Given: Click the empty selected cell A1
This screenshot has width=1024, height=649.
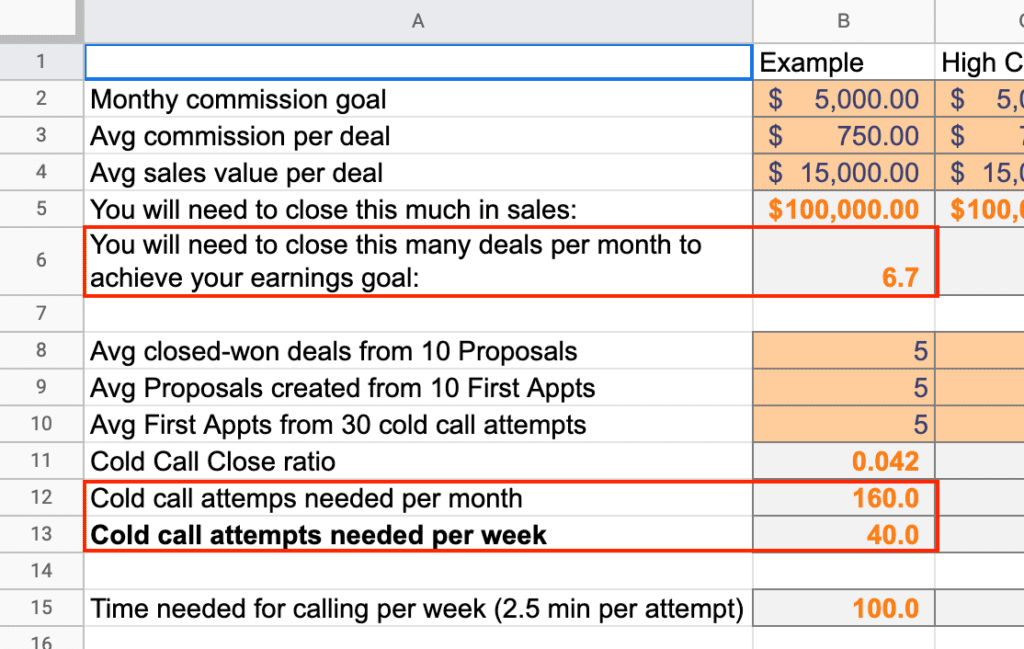Looking at the screenshot, I should coord(418,62).
